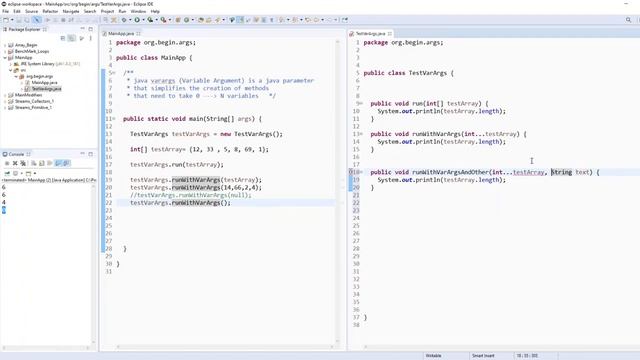Open the Display Selected Console dropdown

click(x=21, y=173)
